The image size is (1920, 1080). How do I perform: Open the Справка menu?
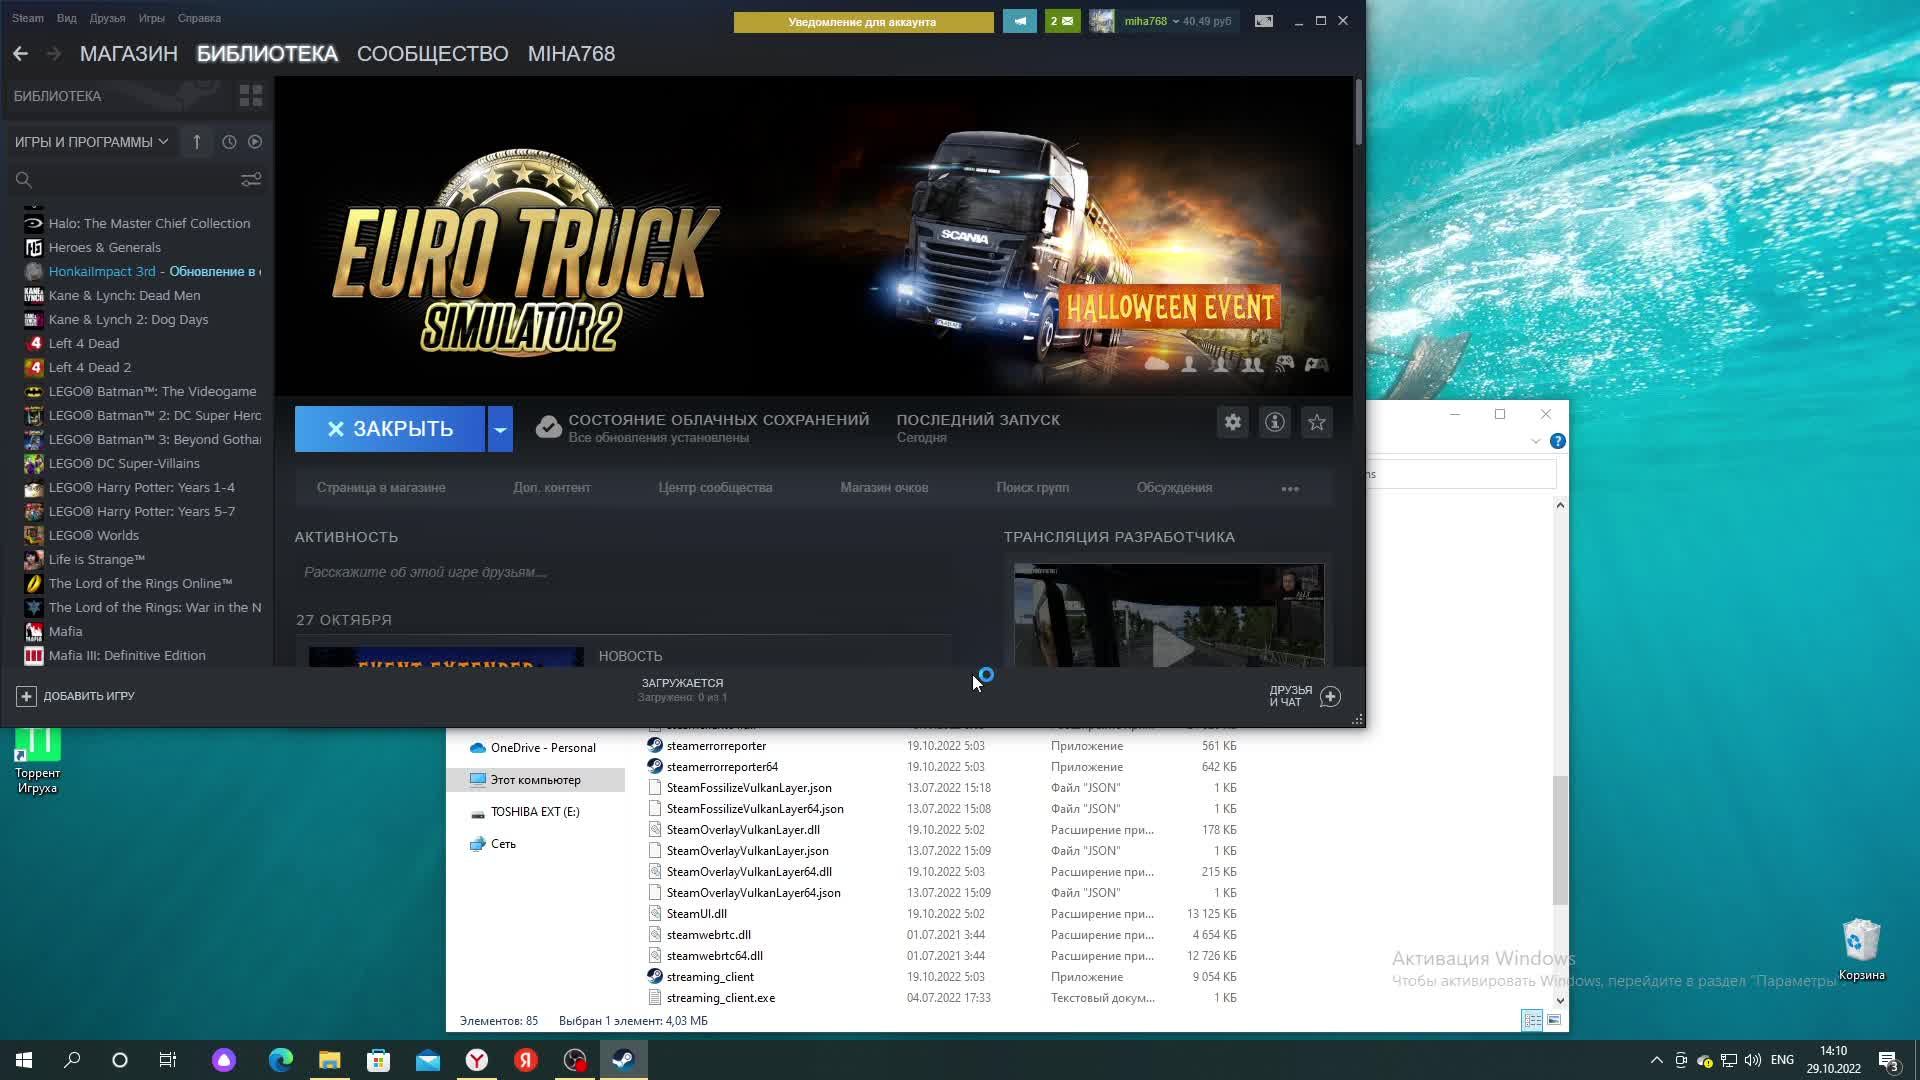[199, 18]
